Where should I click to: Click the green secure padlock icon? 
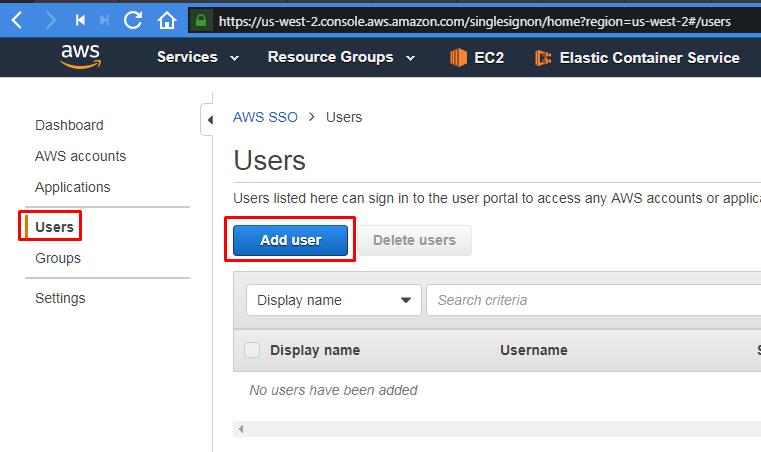tap(201, 20)
